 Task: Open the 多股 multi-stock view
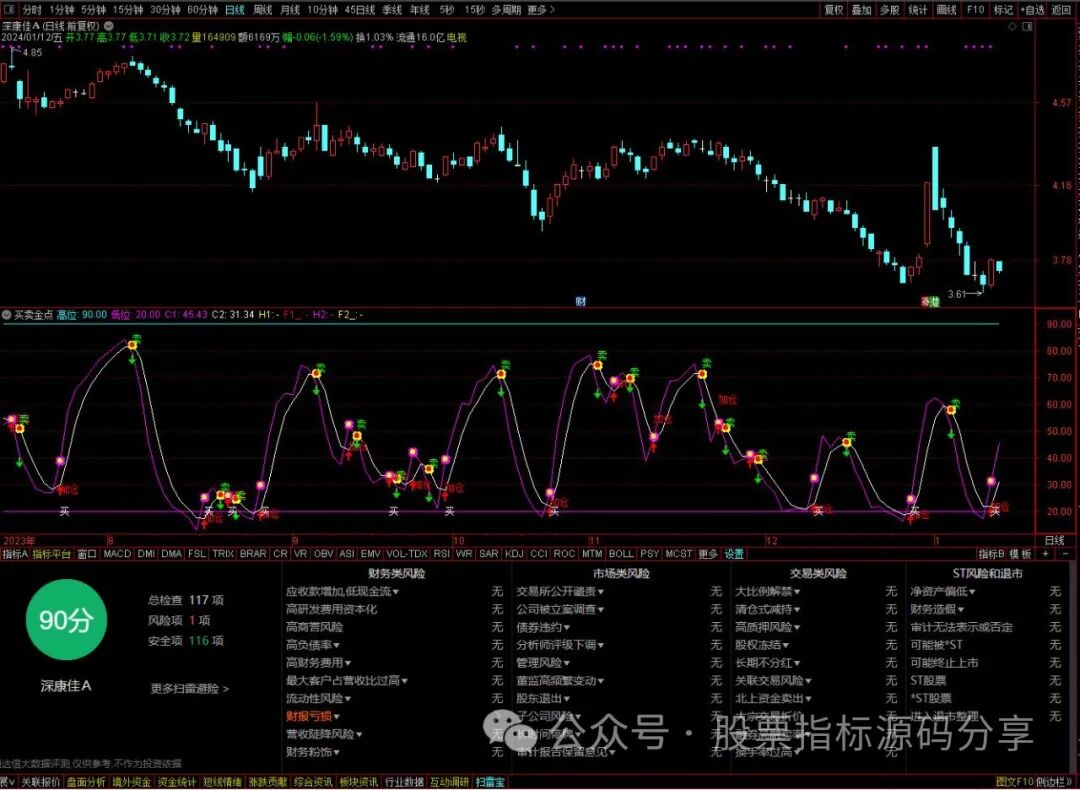pos(890,10)
